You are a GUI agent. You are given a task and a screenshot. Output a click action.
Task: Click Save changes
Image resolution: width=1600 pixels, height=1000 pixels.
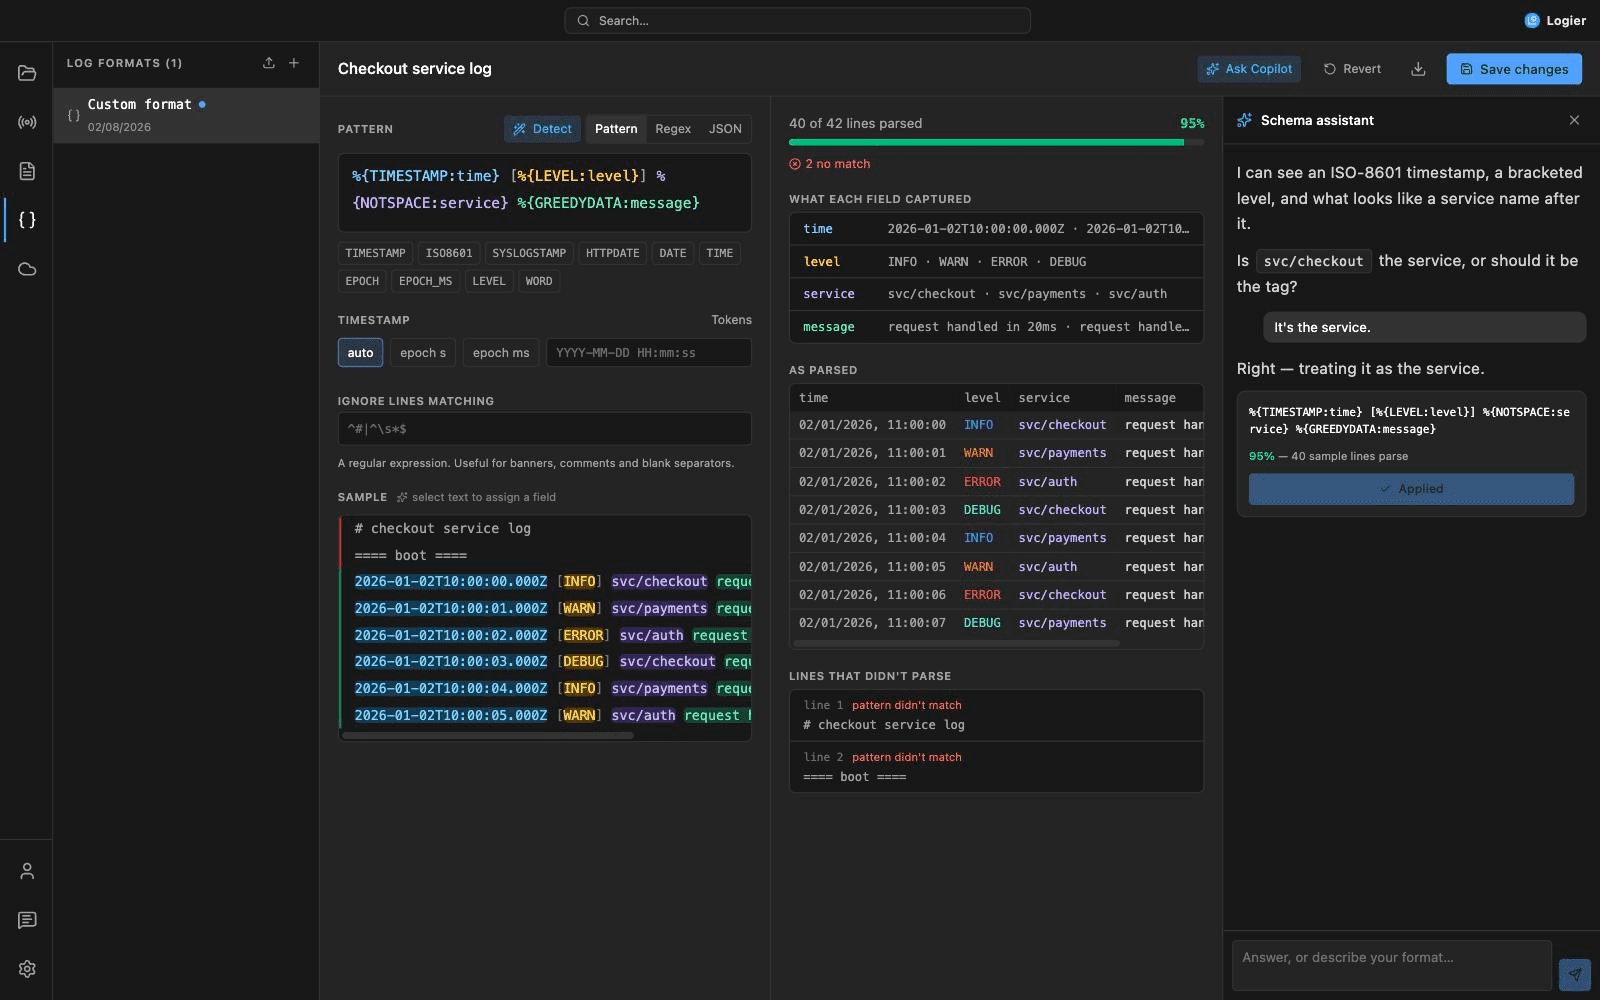tap(1514, 69)
